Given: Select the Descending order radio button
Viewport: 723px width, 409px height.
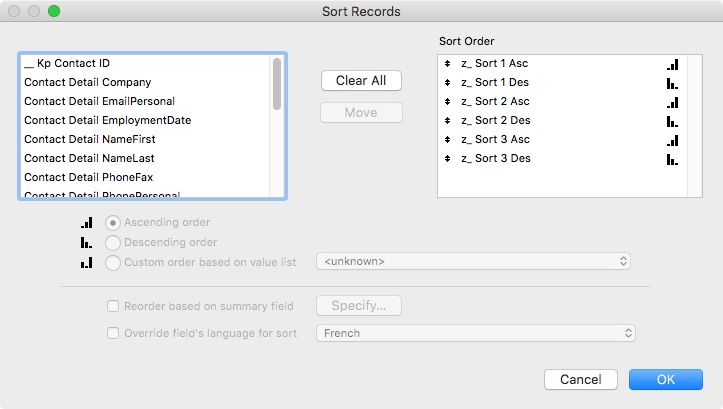Looking at the screenshot, I should point(113,242).
